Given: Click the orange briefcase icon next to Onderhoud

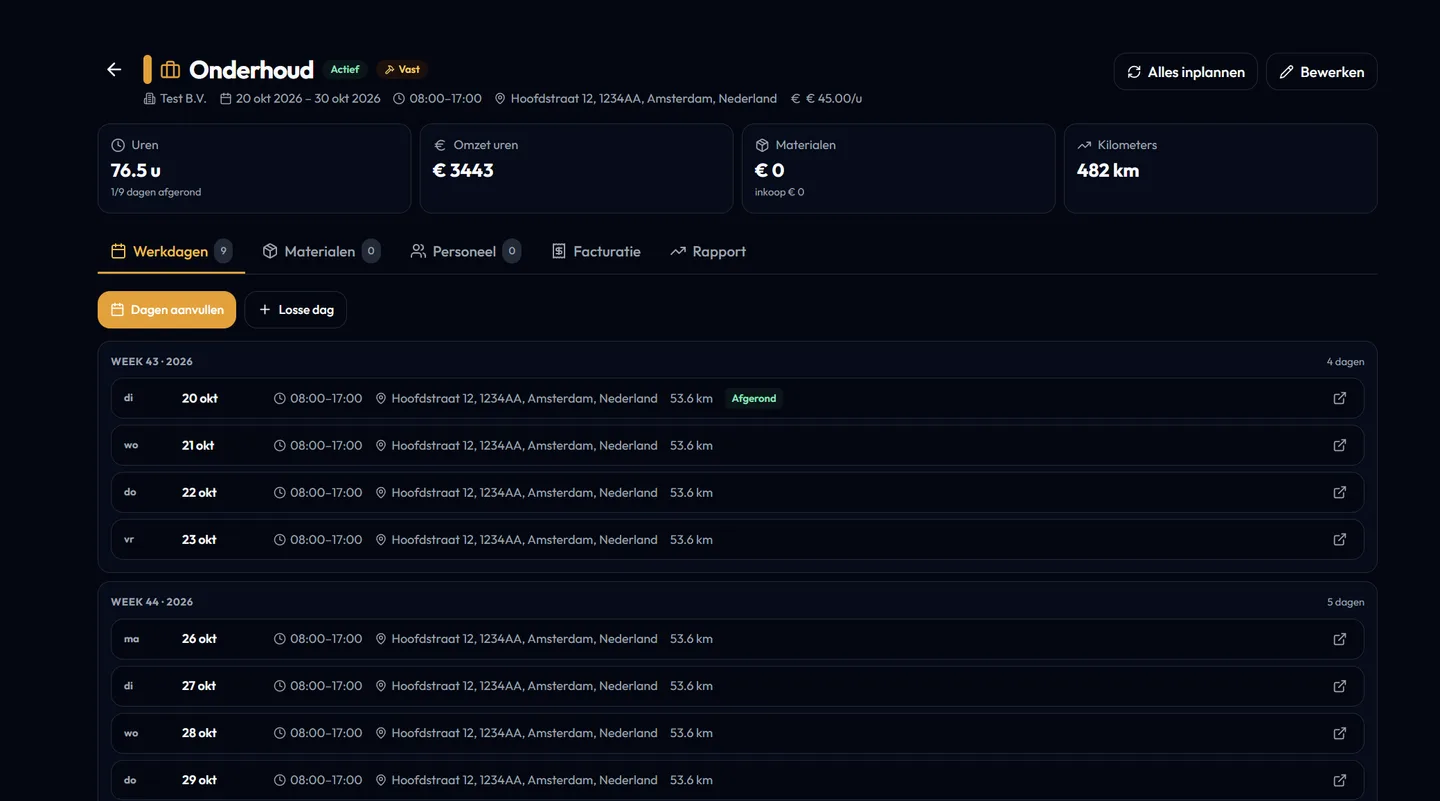Looking at the screenshot, I should click(170, 70).
